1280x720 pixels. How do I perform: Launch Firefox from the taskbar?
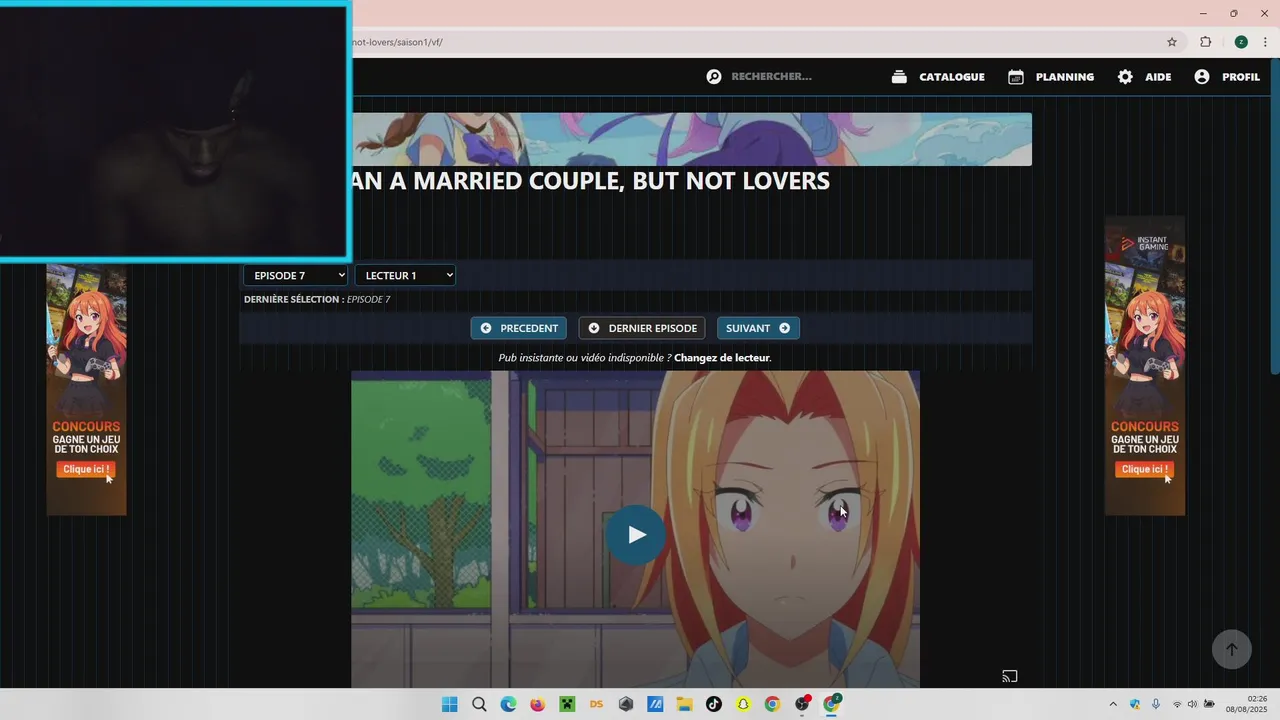[538, 704]
